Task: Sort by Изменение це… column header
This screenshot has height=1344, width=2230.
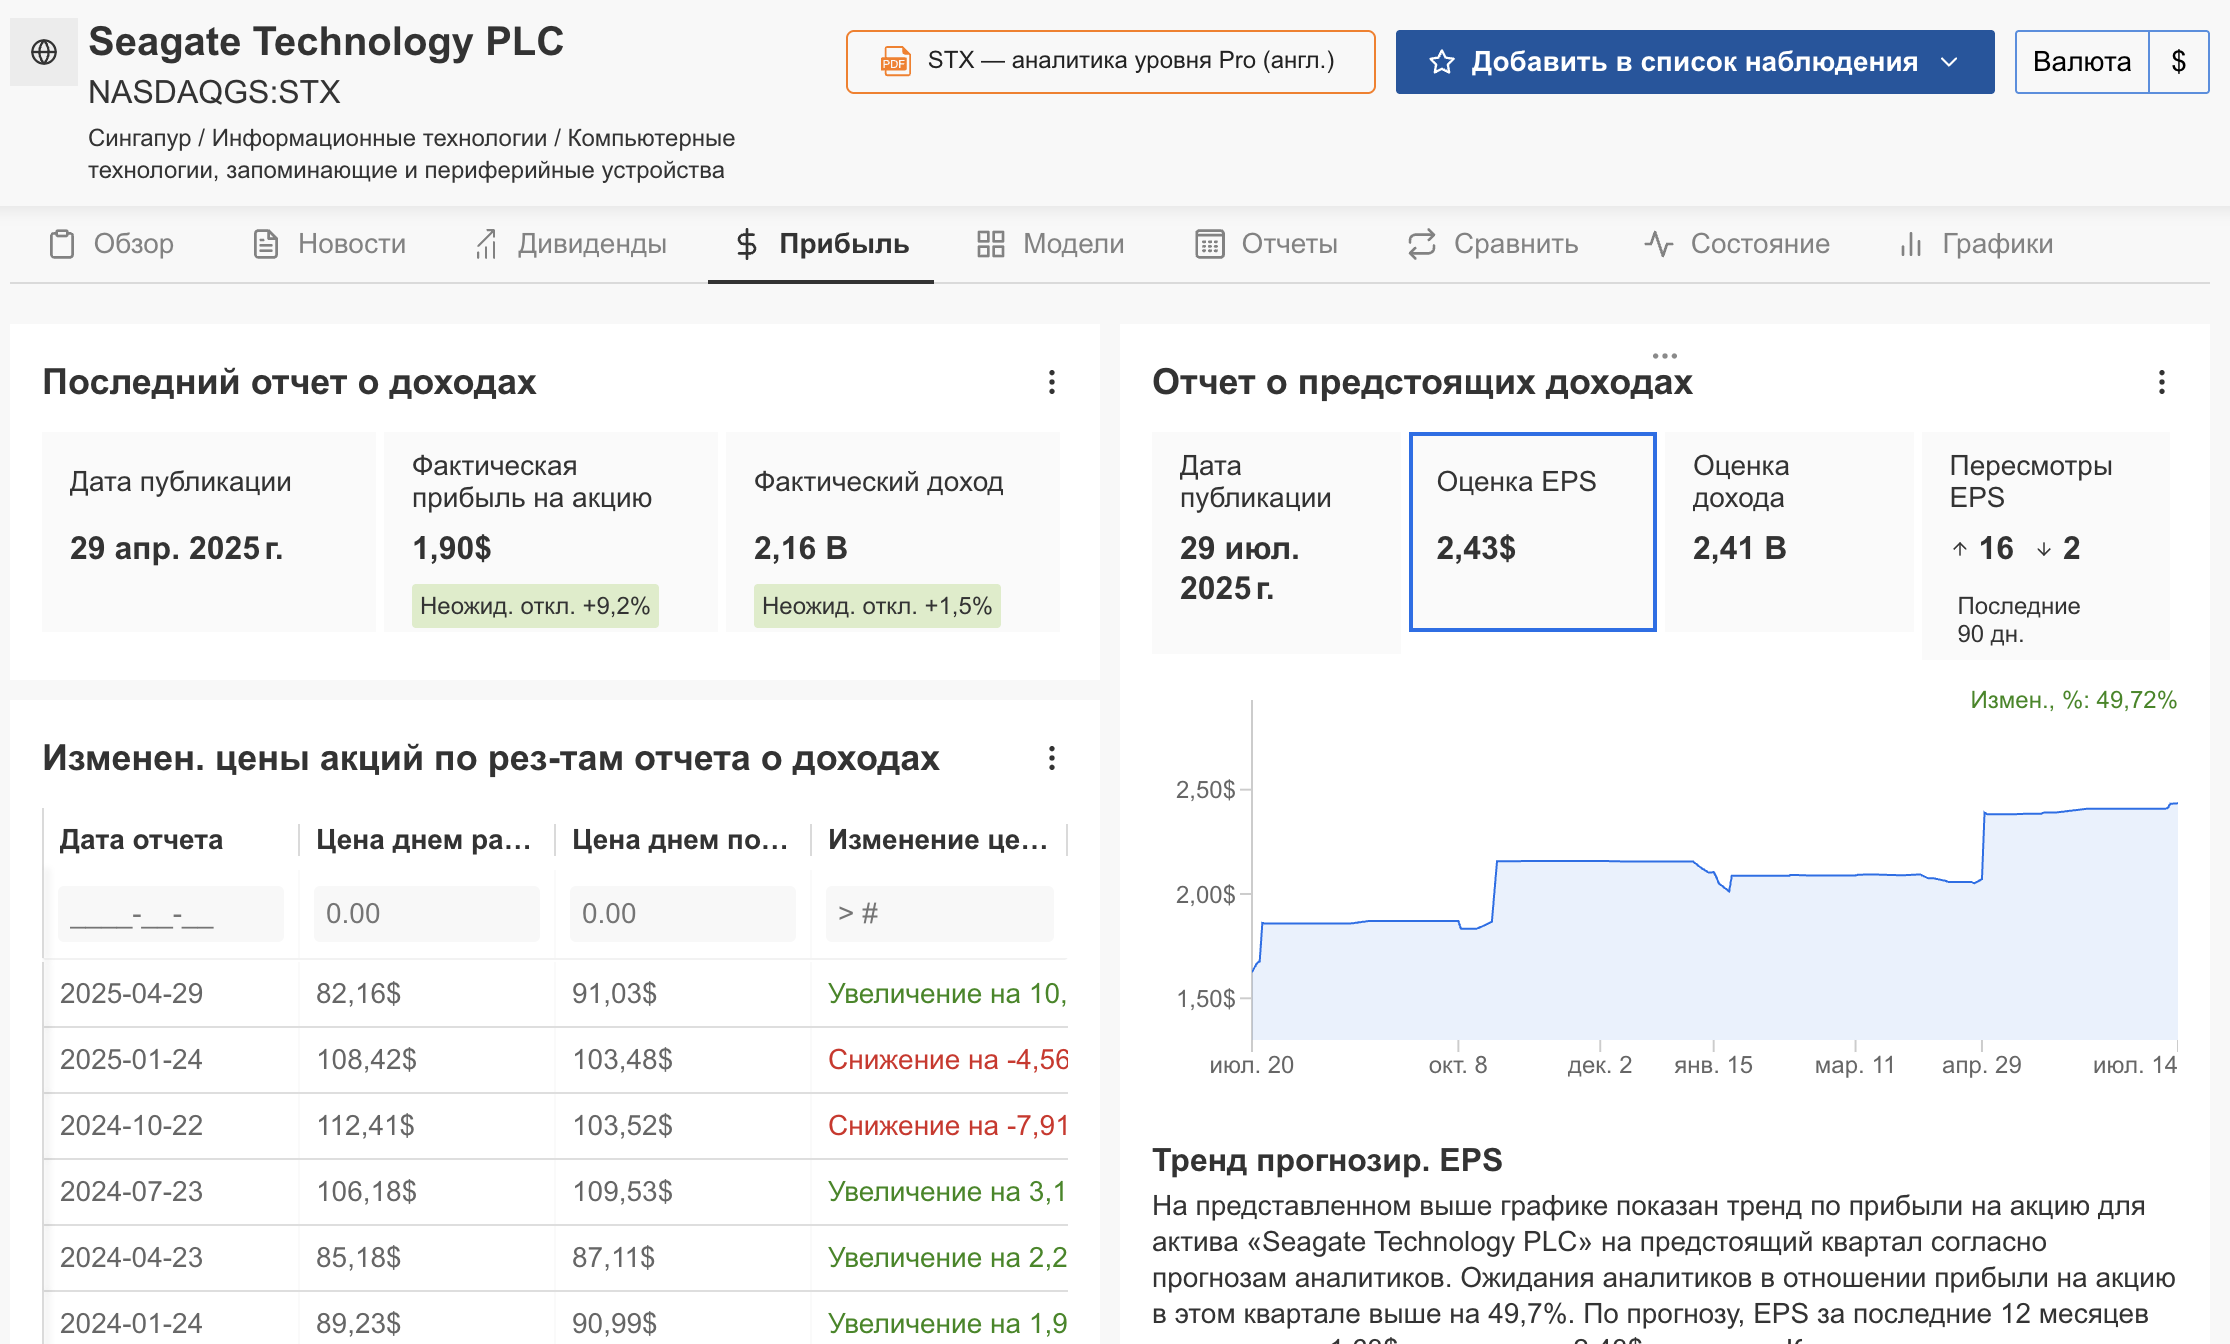Action: pos(938,840)
